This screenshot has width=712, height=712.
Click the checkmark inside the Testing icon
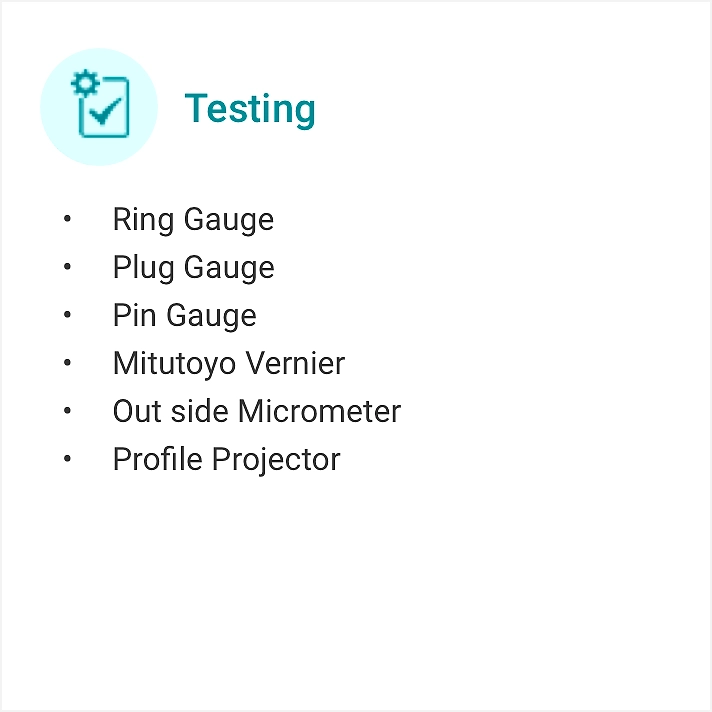point(105,111)
